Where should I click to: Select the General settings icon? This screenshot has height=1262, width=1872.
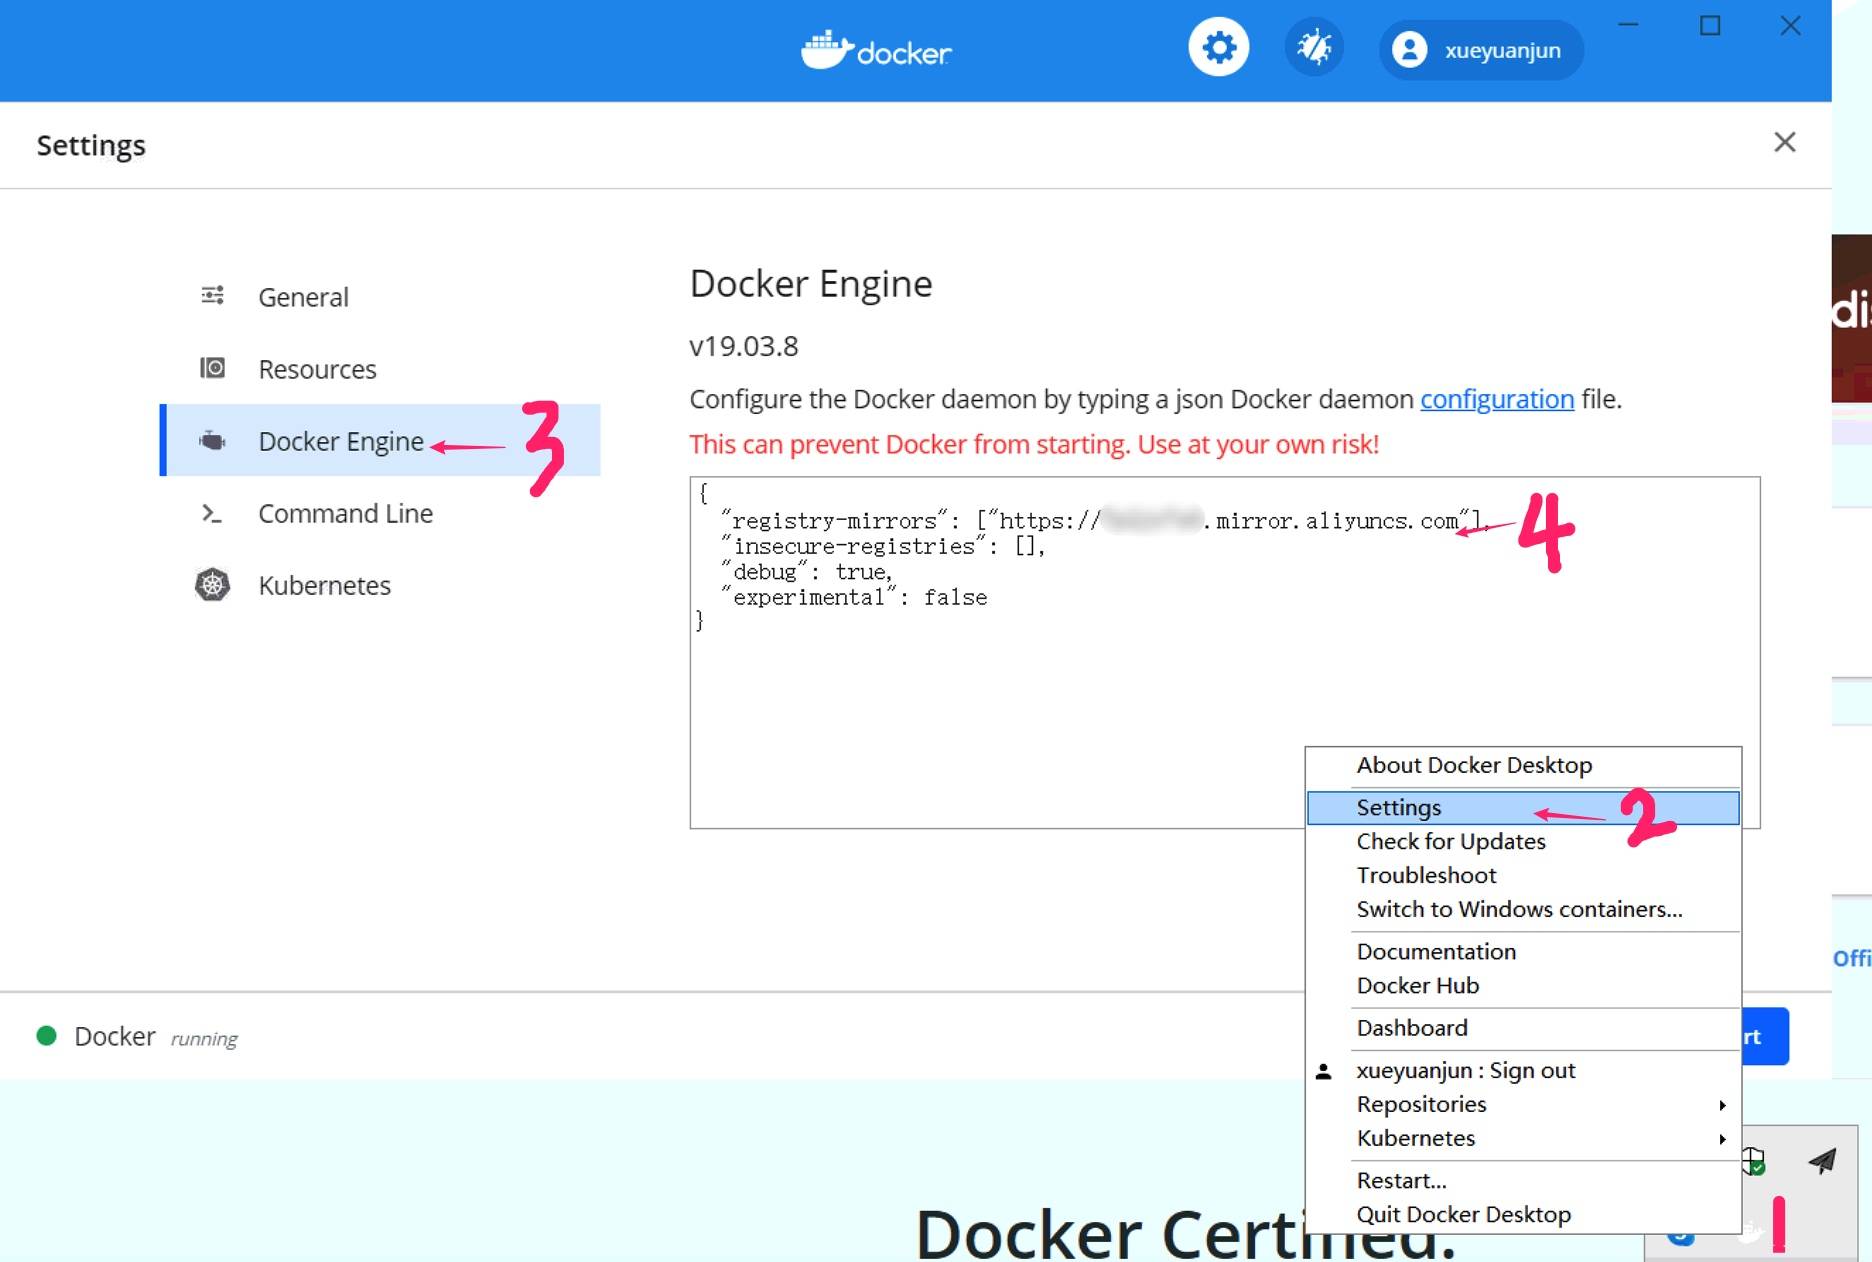click(212, 295)
